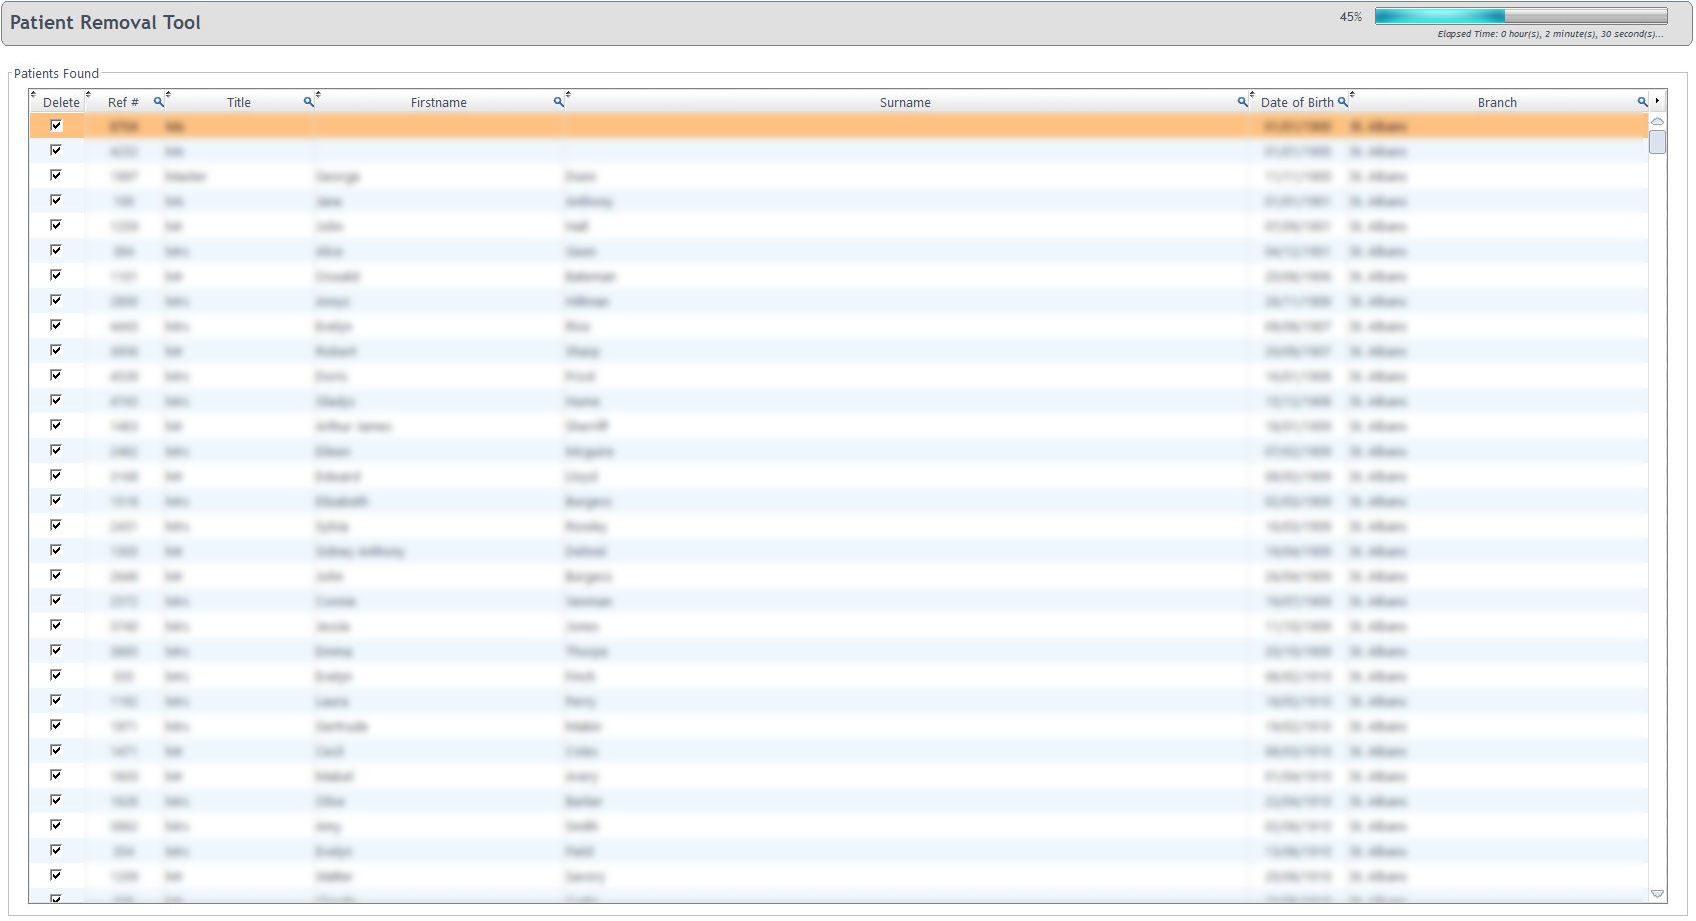Untick Delete checkbox for Arthur James
The height and width of the screenshot is (921, 1696).
56,426
